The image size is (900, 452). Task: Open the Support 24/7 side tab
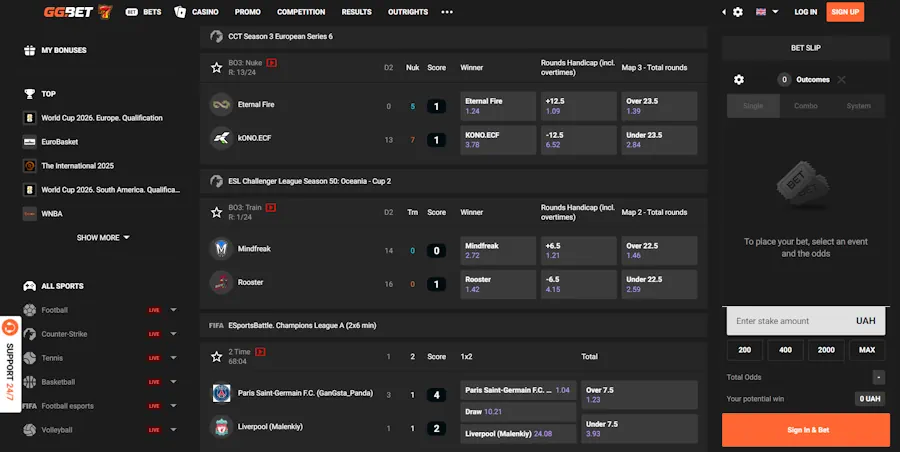[10, 364]
